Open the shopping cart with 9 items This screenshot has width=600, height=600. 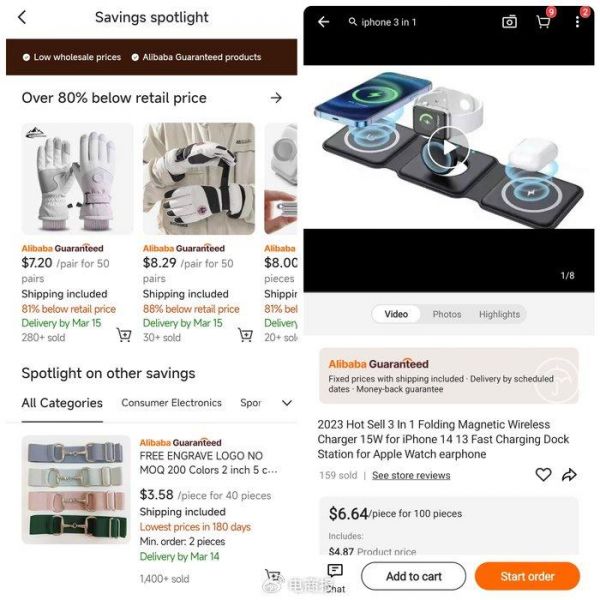(x=543, y=21)
